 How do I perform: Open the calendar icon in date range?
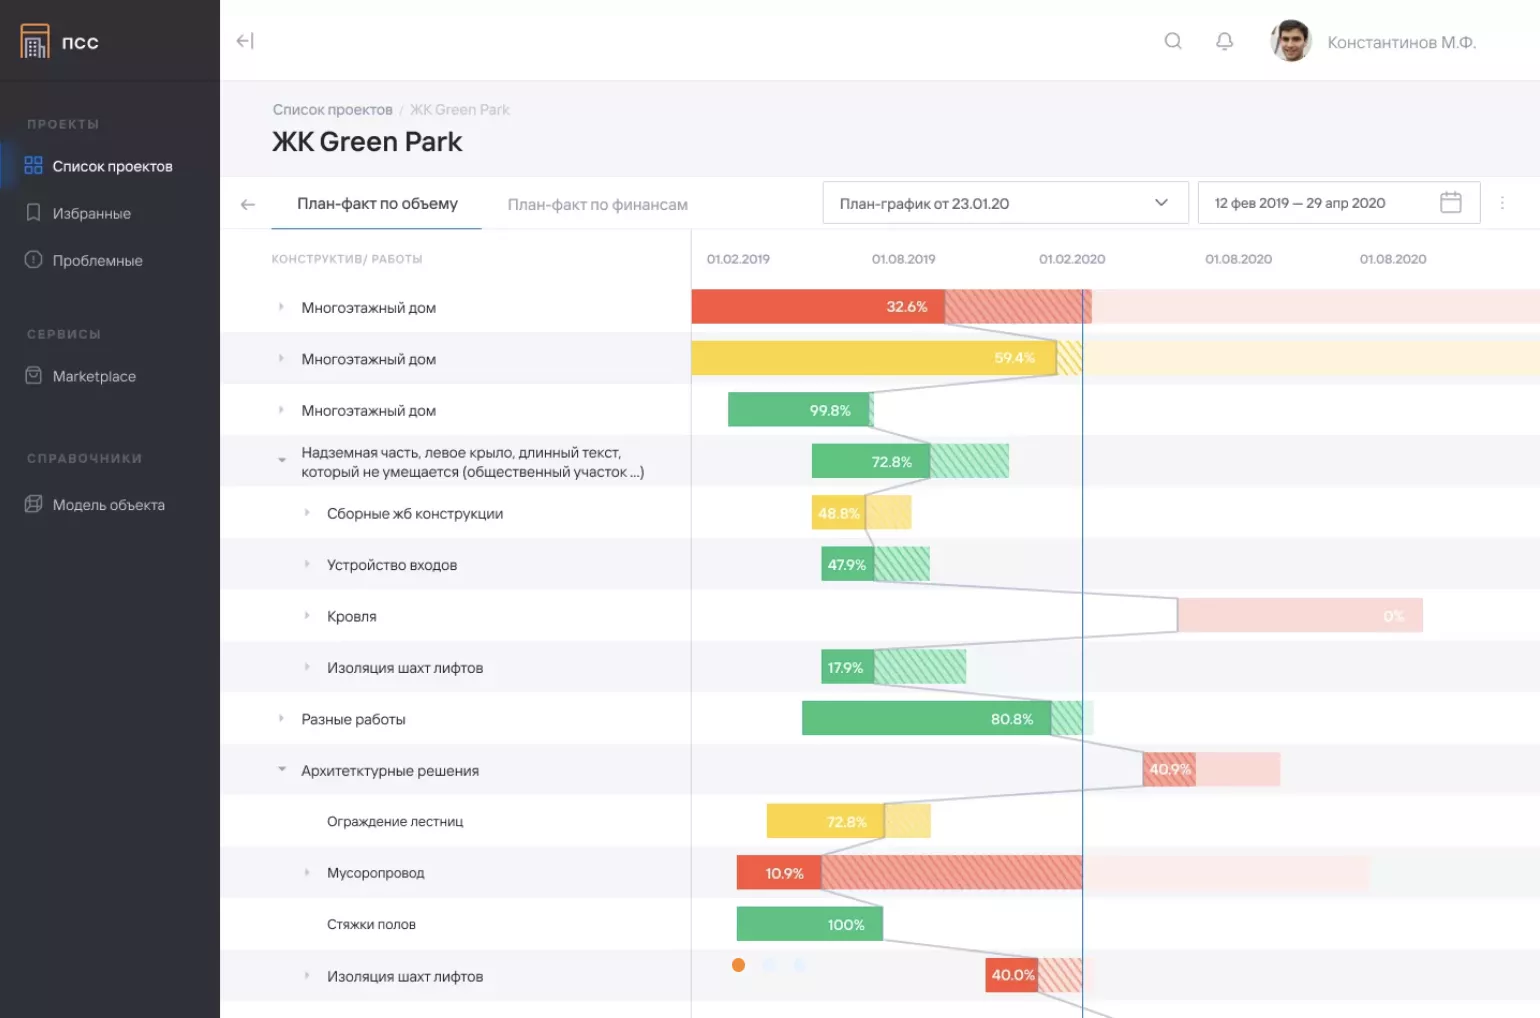coord(1450,203)
